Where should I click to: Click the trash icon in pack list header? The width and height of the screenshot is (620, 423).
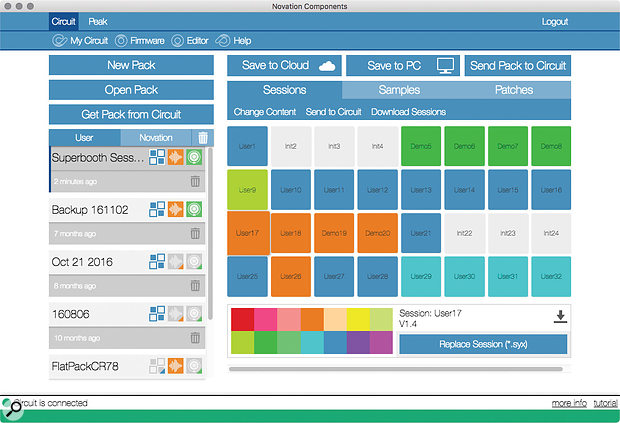coord(203,138)
